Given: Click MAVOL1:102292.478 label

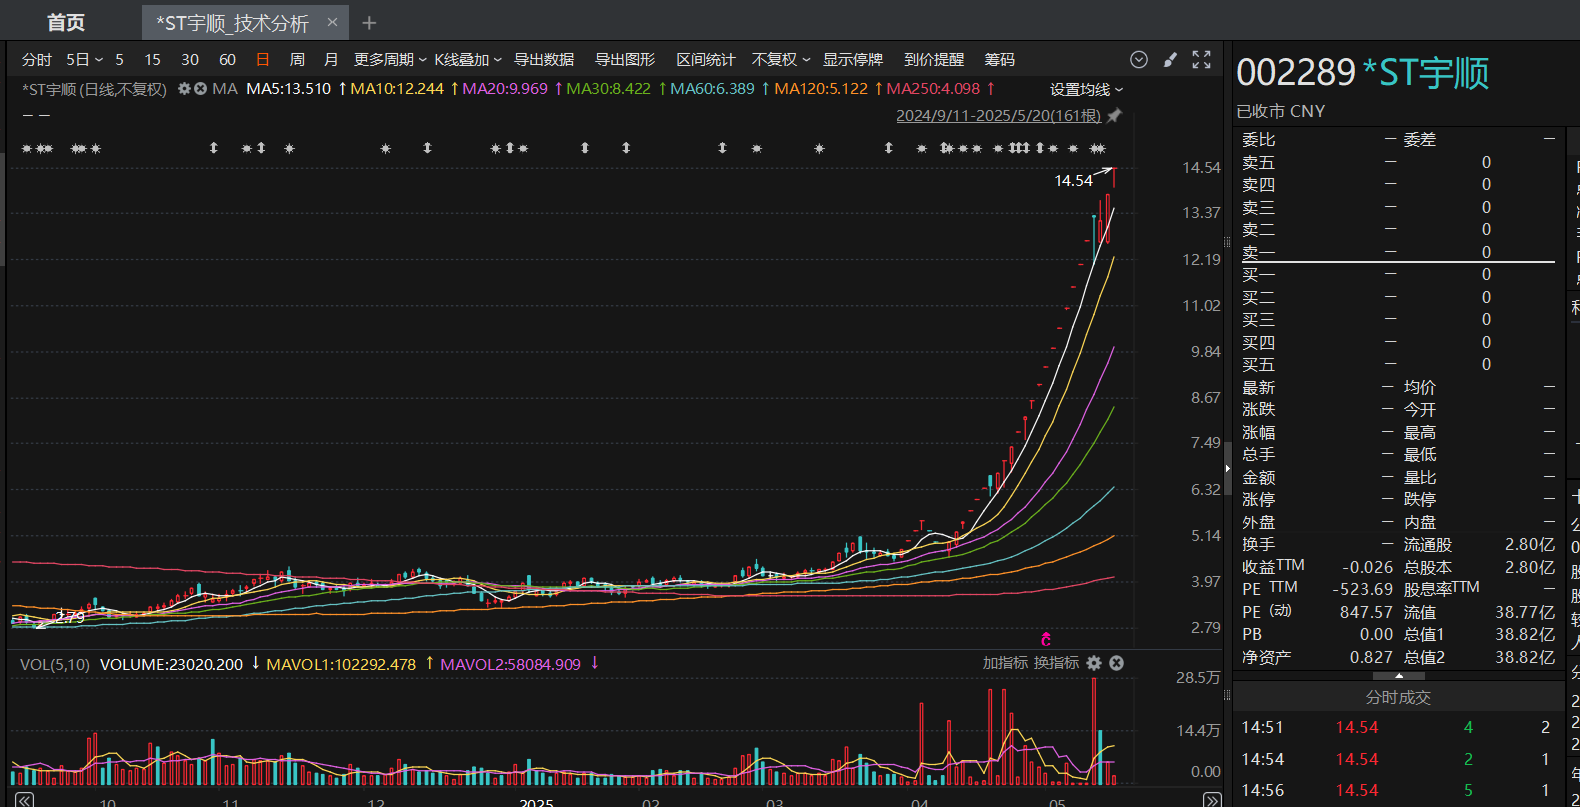Looking at the screenshot, I should pyautogui.click(x=341, y=664).
